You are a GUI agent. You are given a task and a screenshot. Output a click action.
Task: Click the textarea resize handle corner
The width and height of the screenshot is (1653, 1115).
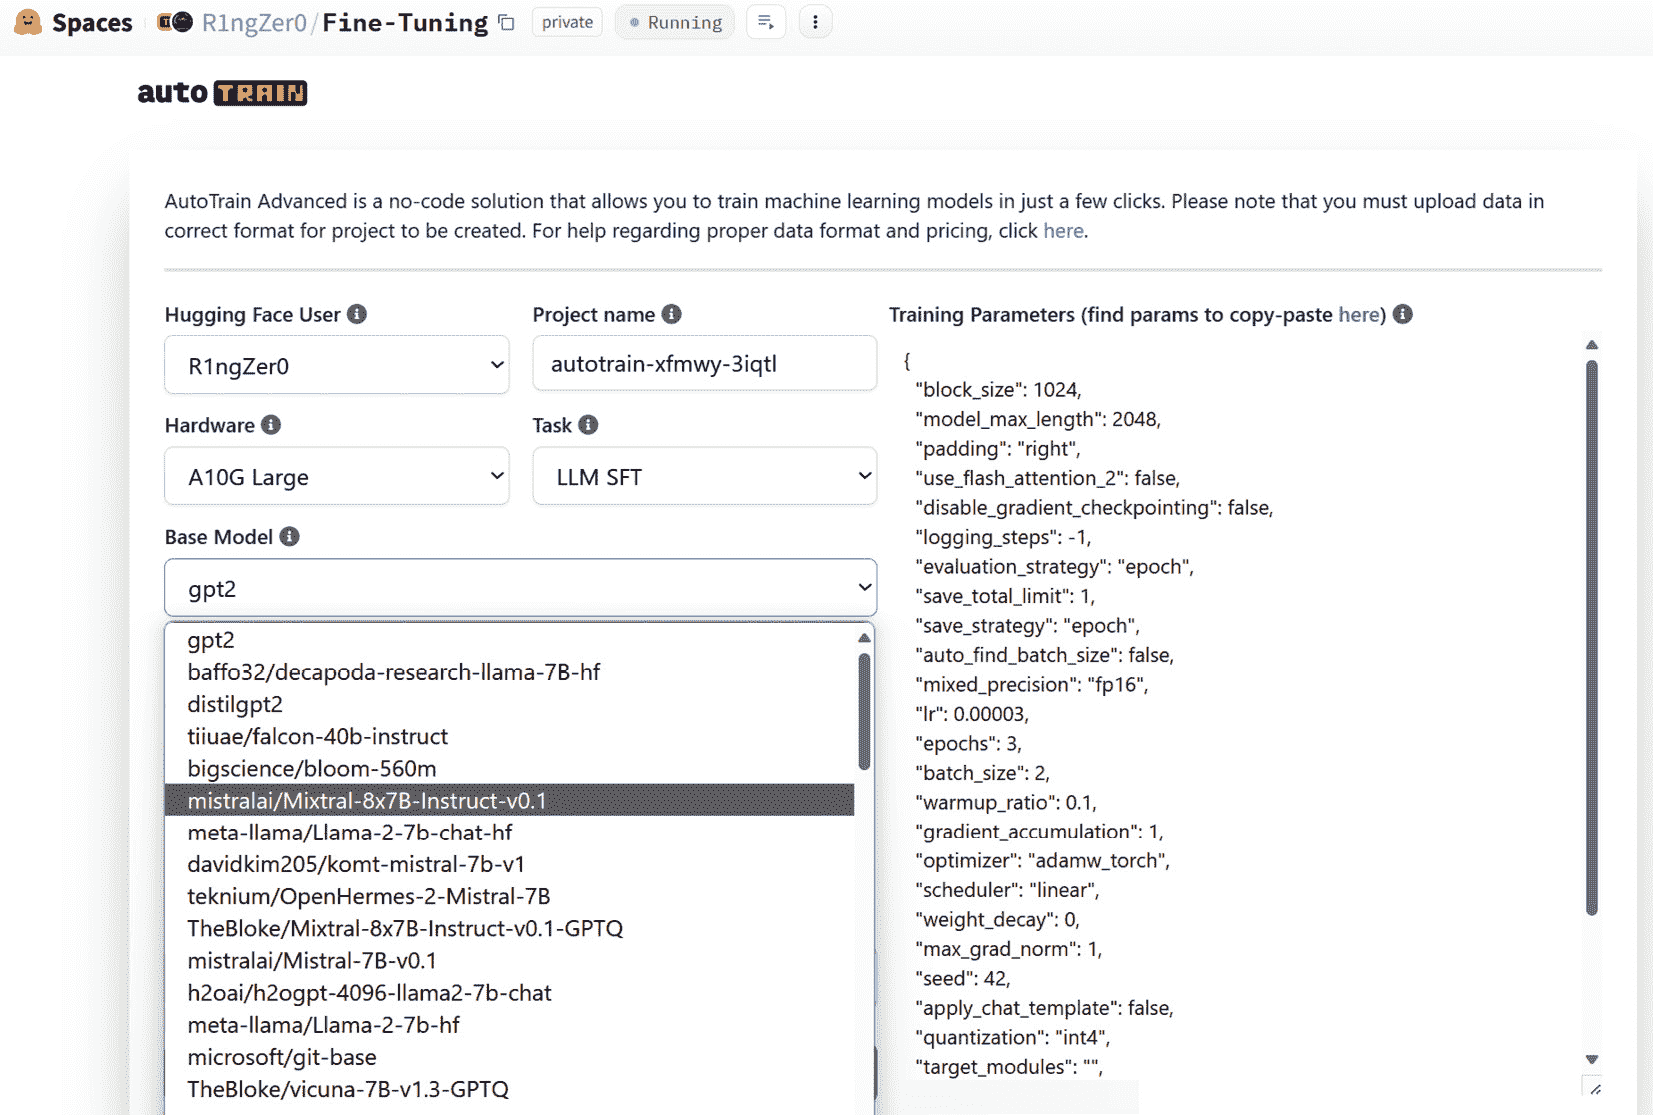(x=1595, y=1089)
